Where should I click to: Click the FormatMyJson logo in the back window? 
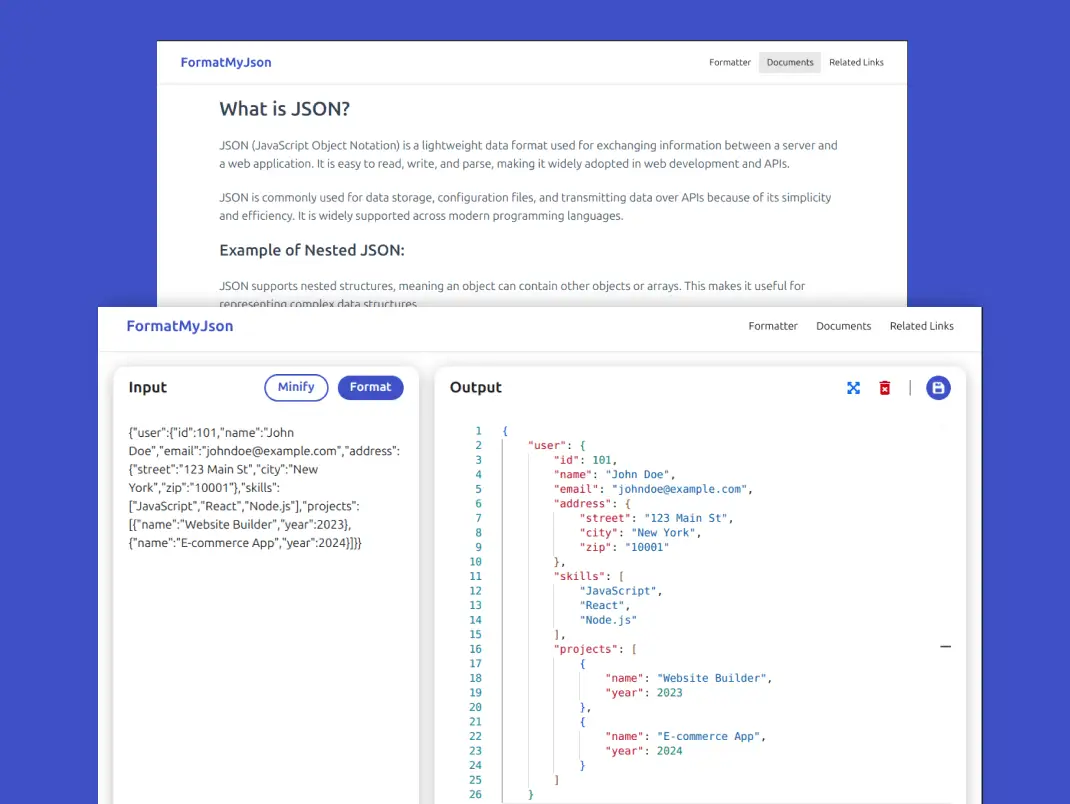pos(226,62)
